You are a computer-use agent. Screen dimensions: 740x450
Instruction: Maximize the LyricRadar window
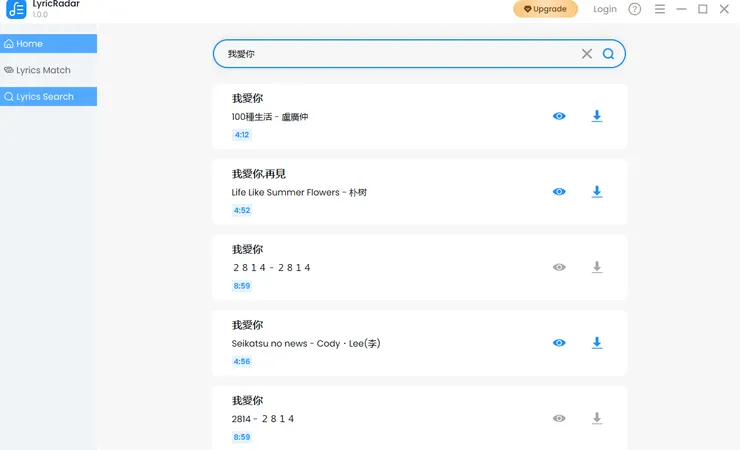point(703,9)
